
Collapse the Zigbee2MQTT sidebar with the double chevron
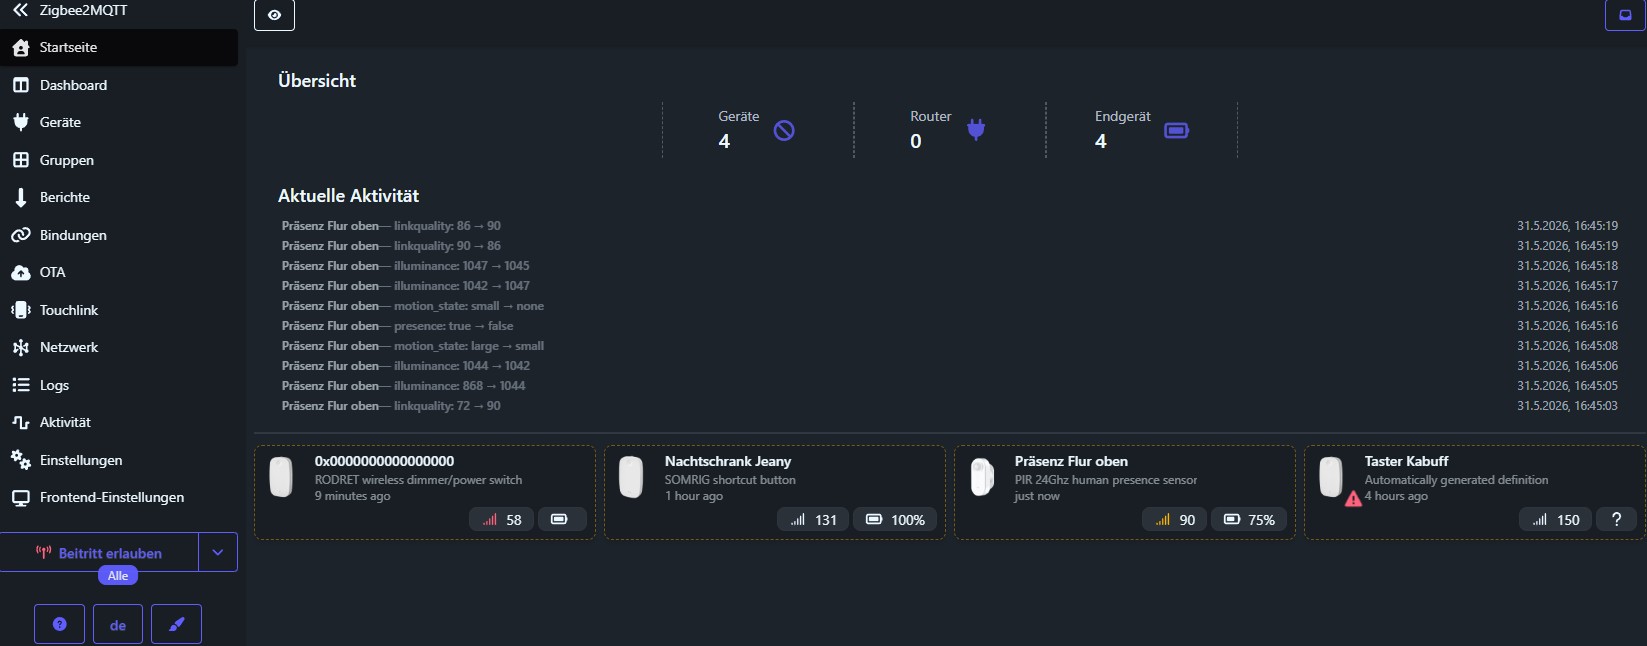click(x=20, y=10)
